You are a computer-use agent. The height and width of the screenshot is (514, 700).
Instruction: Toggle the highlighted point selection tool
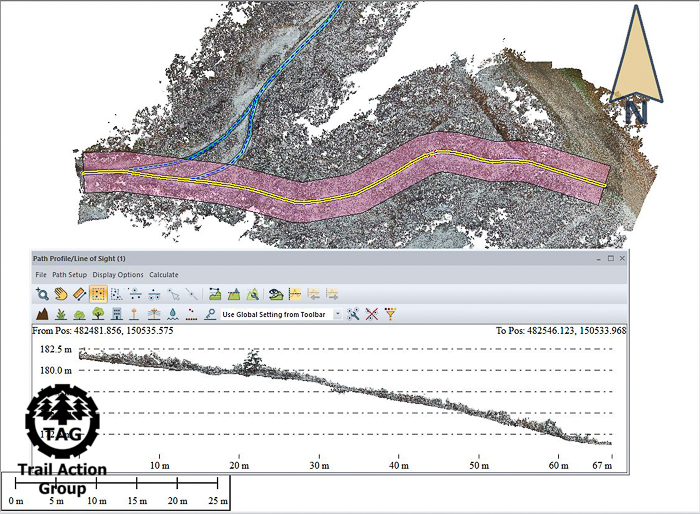(99, 294)
